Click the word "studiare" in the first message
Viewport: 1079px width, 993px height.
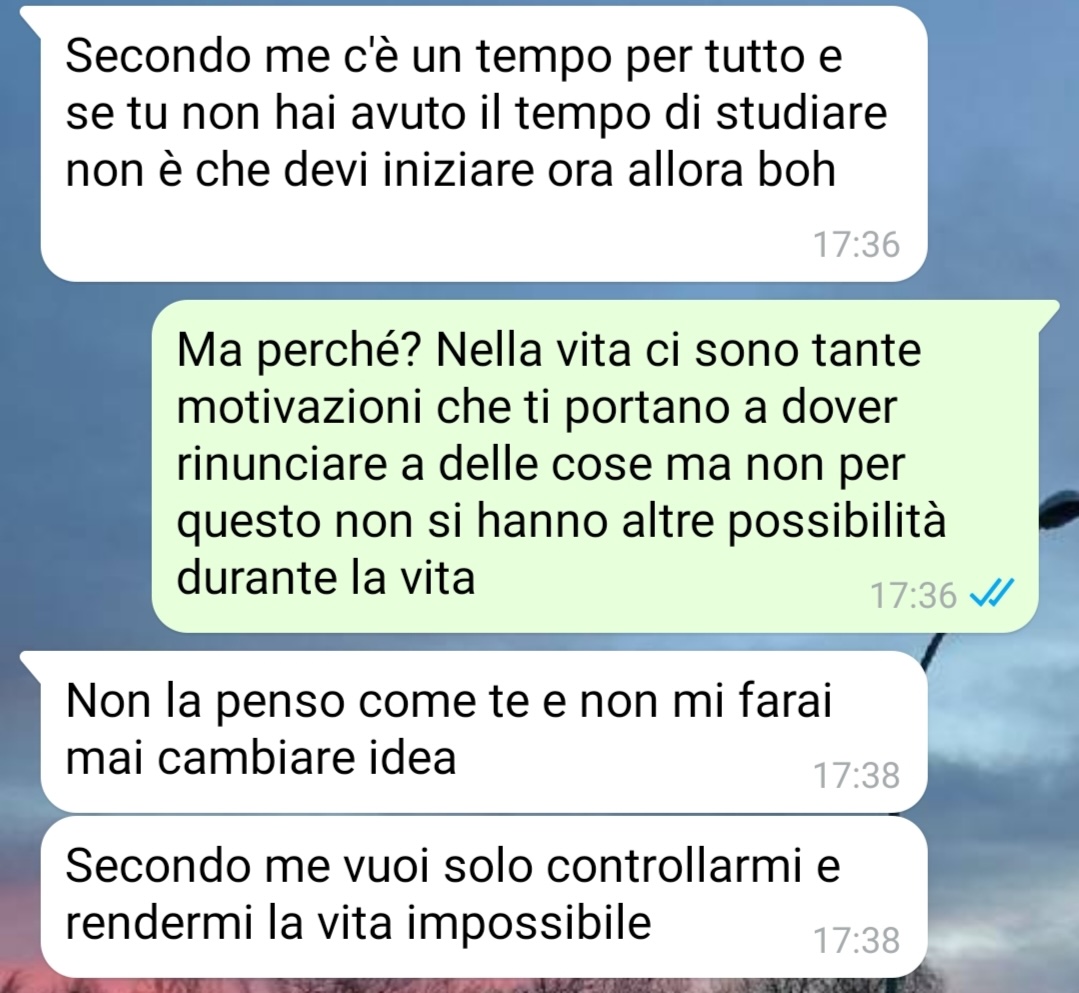[x=801, y=113]
